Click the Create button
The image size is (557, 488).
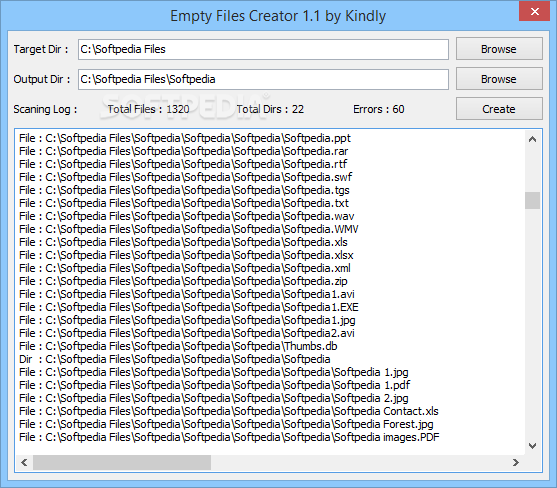[x=499, y=109]
